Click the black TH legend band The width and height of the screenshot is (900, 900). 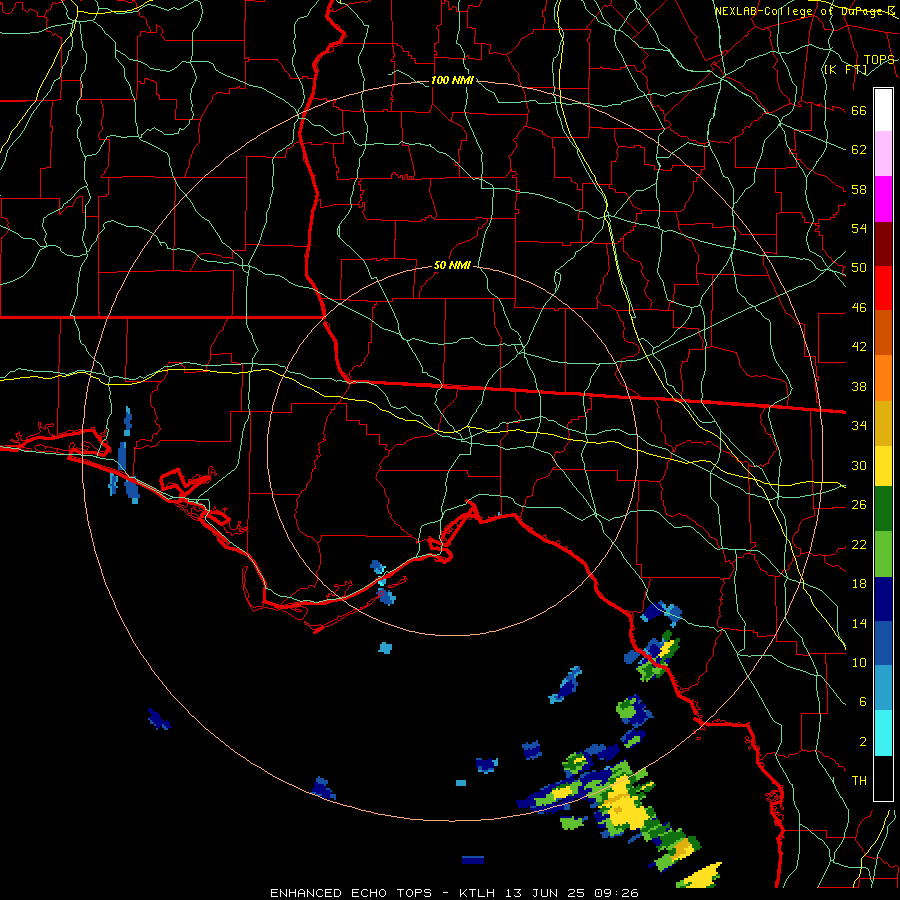point(883,778)
